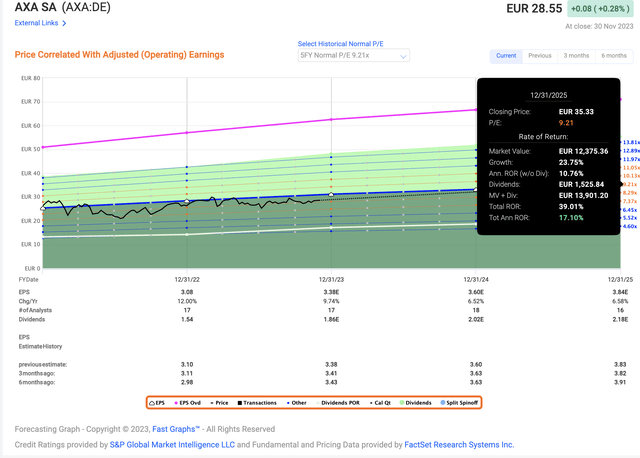Screen dimensions: 640x458
Task: Click the AXA SA (AXA:DE) title
Action: pyautogui.click(x=62, y=7)
